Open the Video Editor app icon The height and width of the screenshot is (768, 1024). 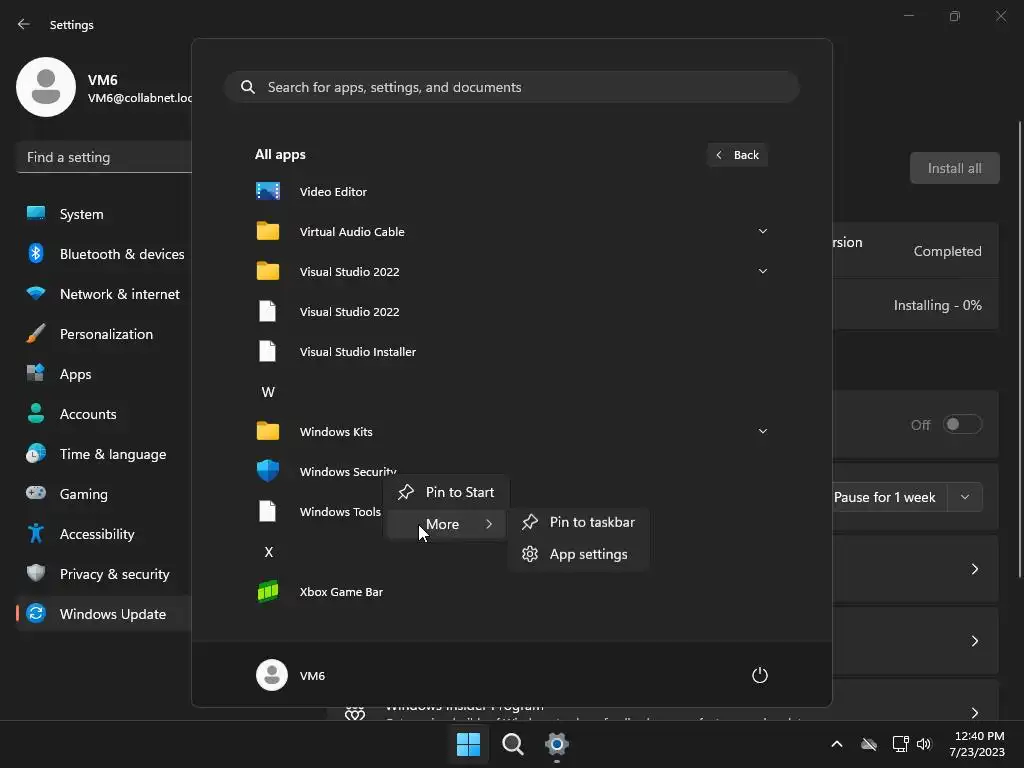click(x=268, y=191)
